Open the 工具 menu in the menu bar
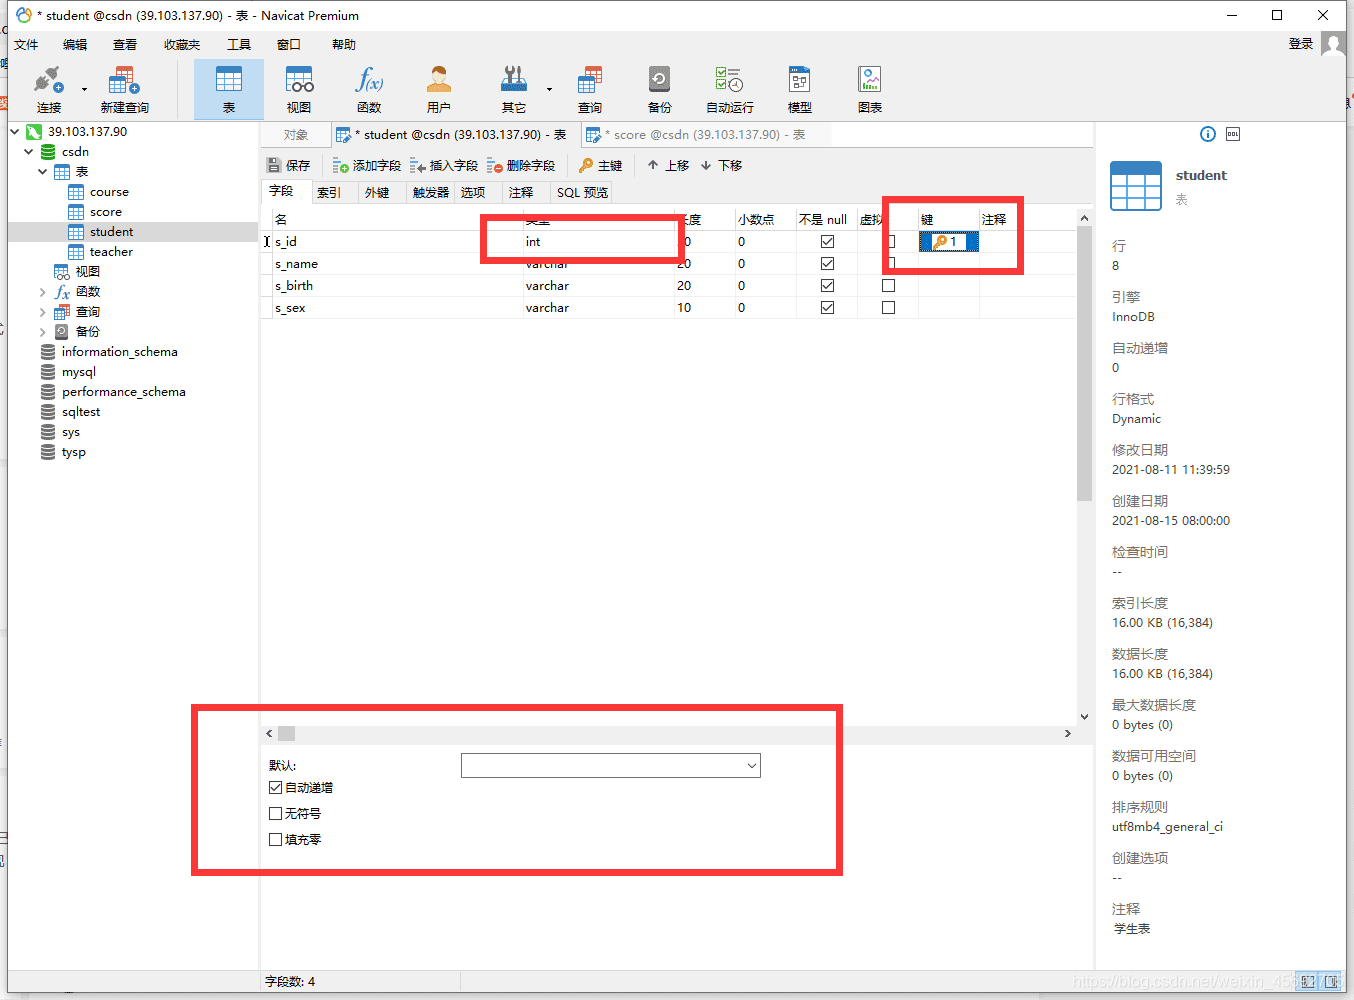The width and height of the screenshot is (1354, 1000). (x=238, y=45)
